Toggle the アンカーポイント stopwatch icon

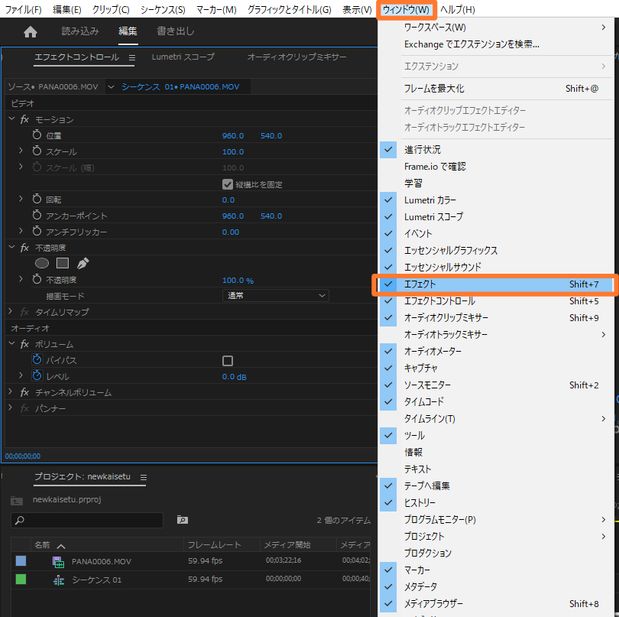(x=37, y=215)
